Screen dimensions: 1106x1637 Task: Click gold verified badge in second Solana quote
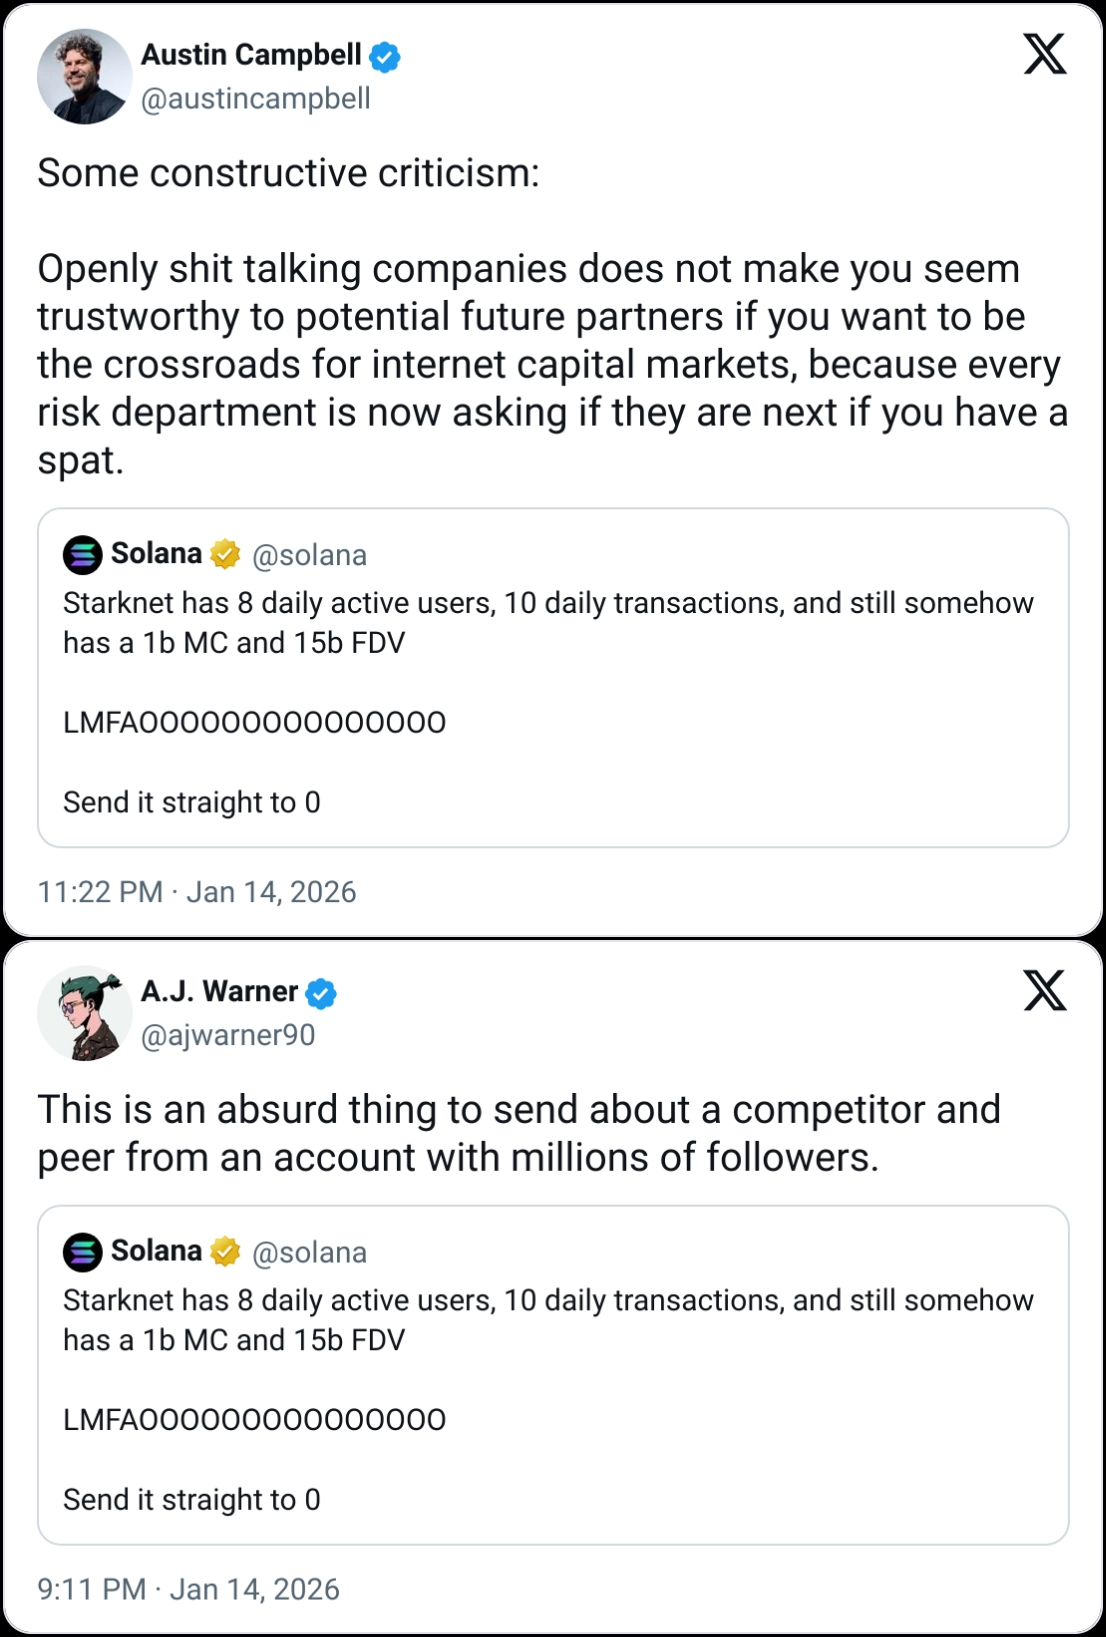pos(226,1251)
